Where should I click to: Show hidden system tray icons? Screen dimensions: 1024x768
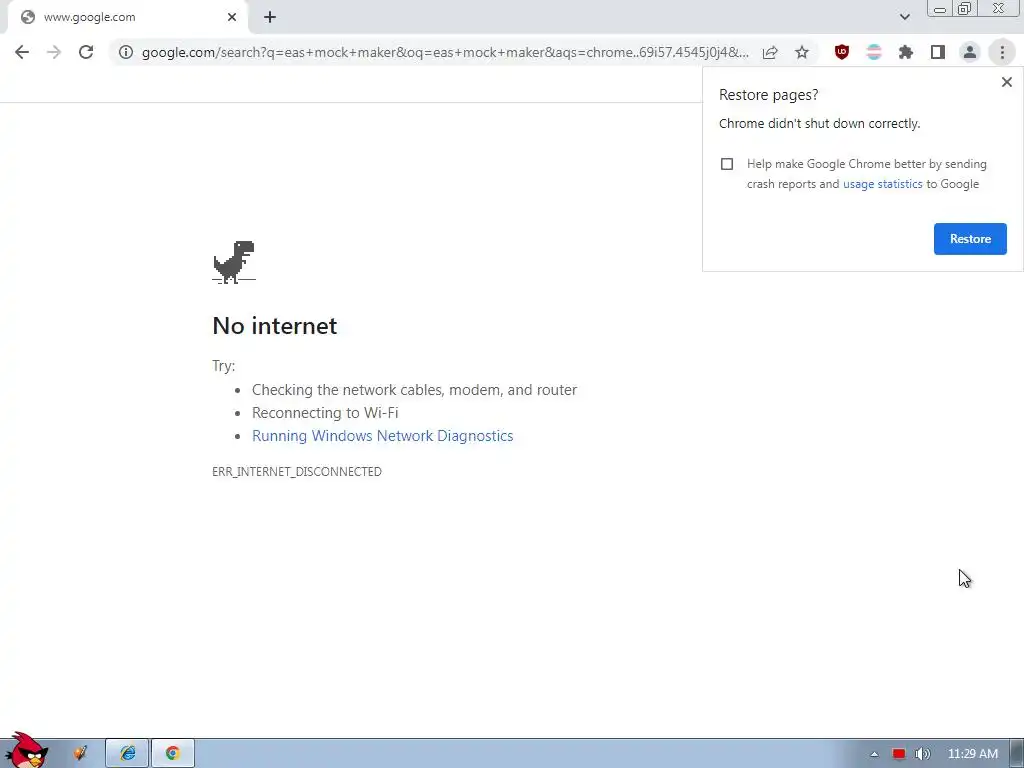[874, 754]
